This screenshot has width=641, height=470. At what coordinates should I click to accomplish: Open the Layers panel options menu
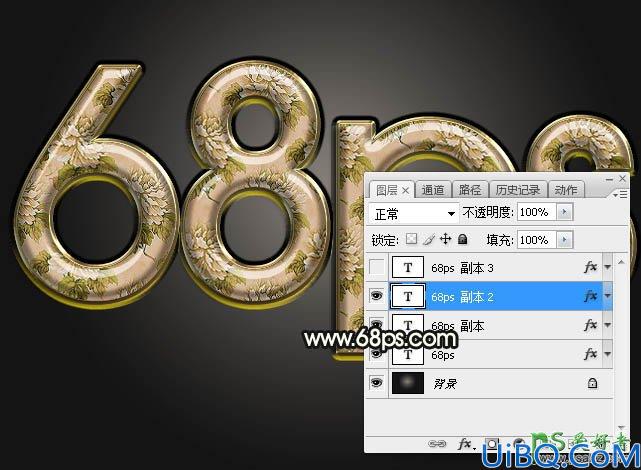(620, 195)
